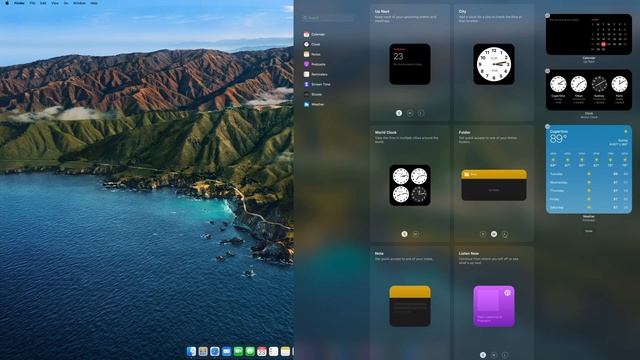This screenshot has height=360, width=640.
Task: Open the Help menu
Action: 94,3
